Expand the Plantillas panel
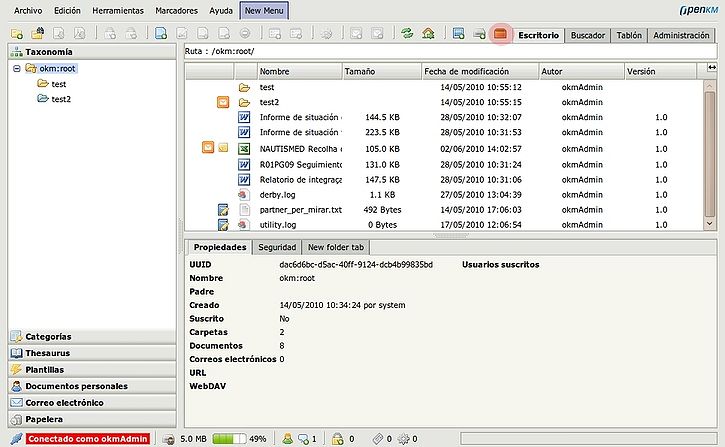The height and width of the screenshot is (447, 725). 92,370
